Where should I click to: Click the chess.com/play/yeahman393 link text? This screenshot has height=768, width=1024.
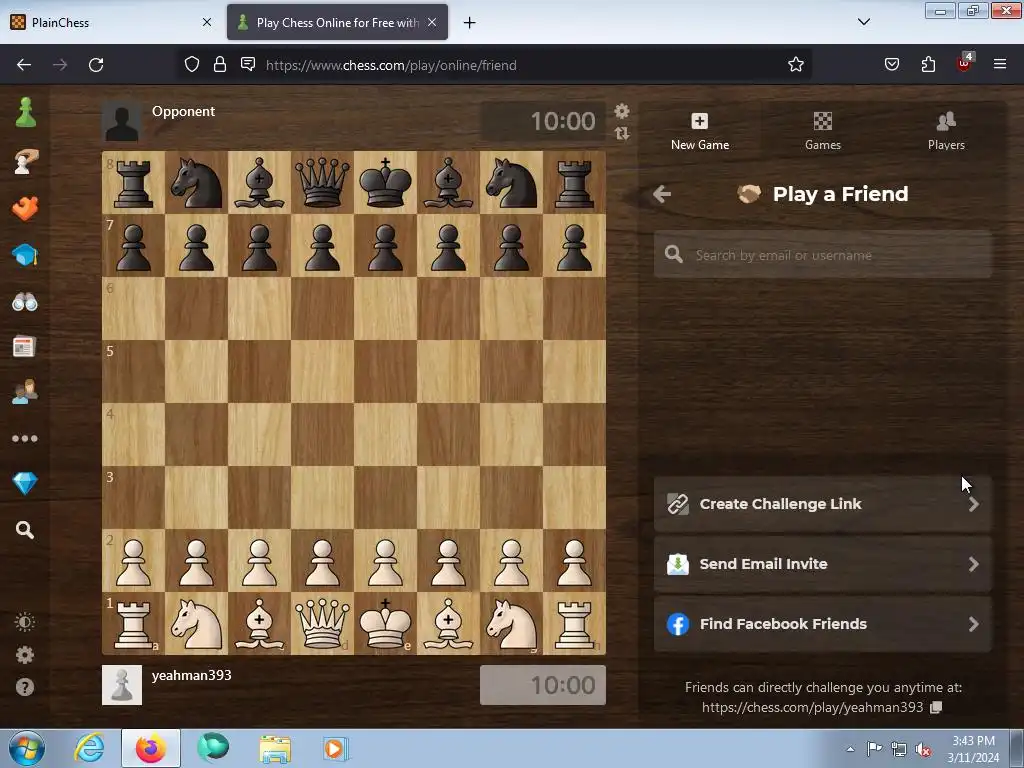coord(812,707)
